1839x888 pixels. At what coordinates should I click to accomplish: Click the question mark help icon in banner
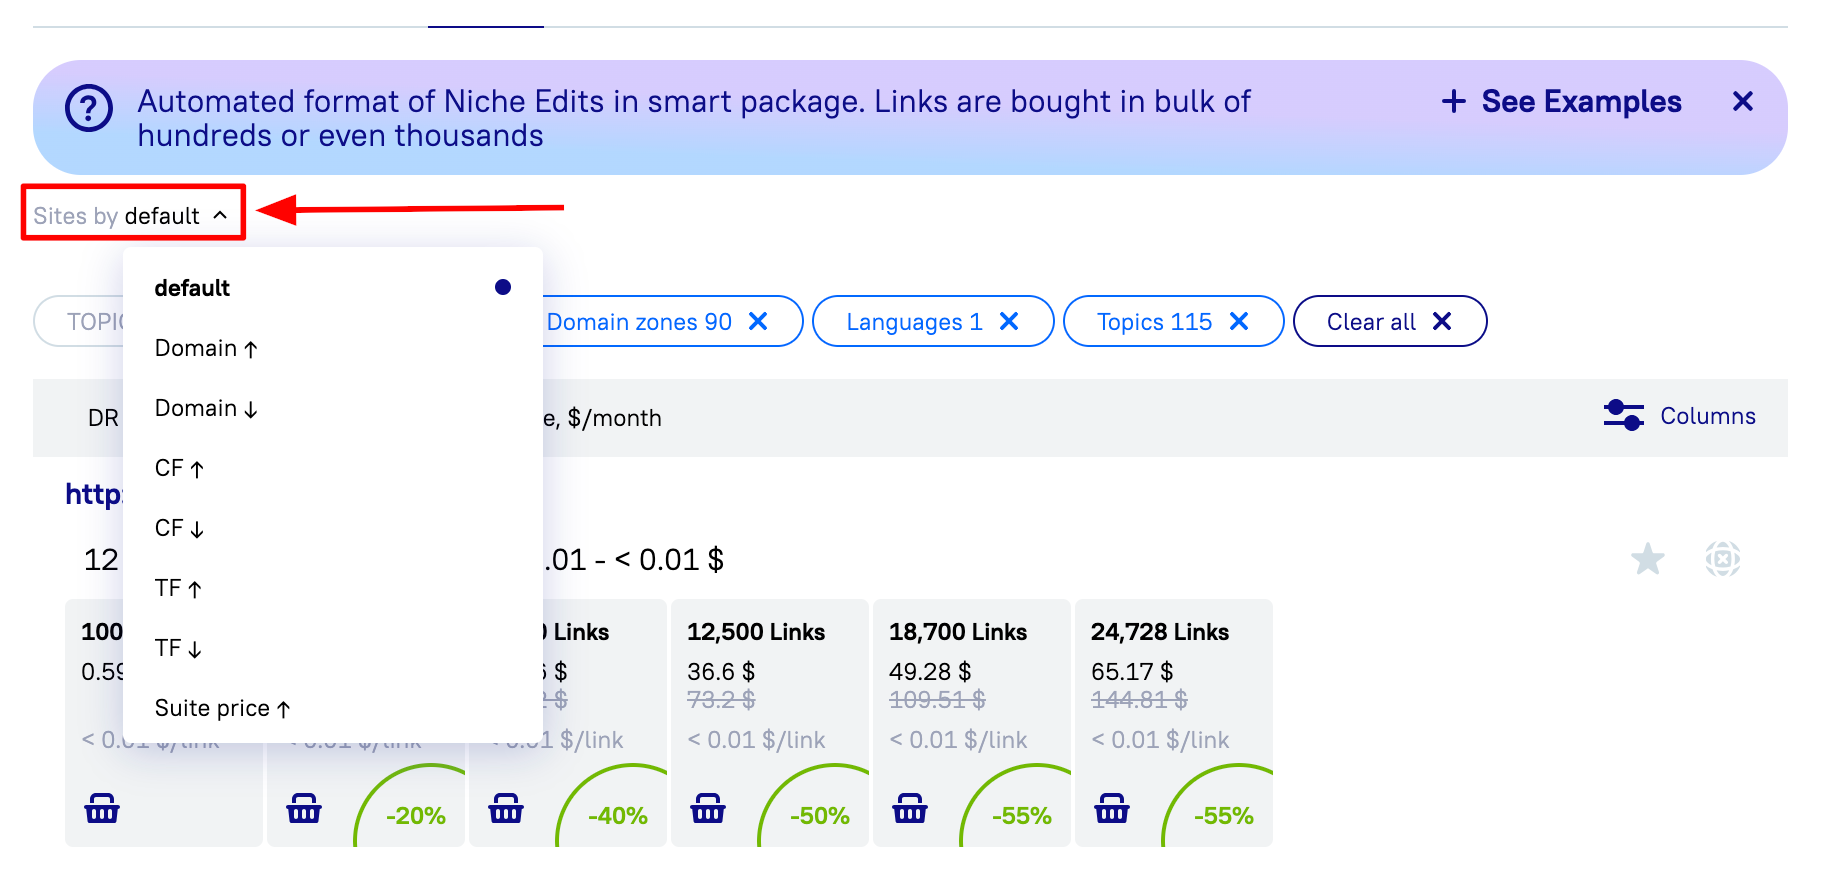click(x=89, y=107)
